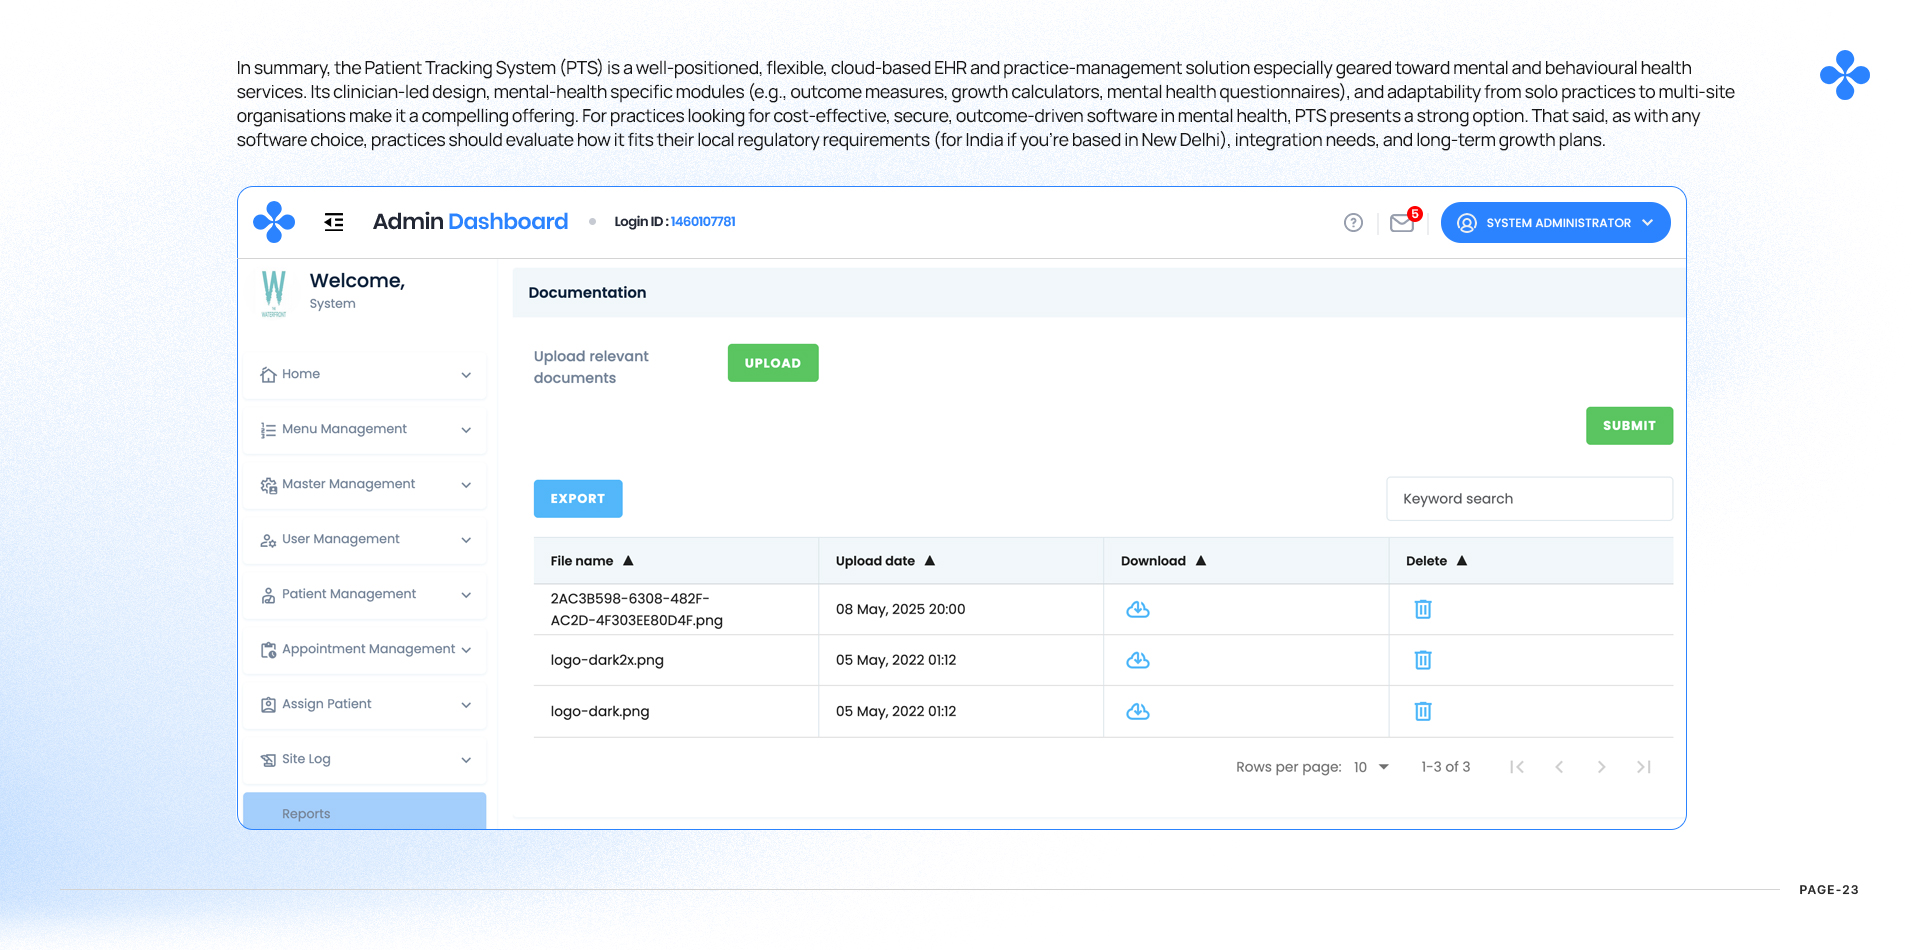Delete the logo-dark2x.png file
Viewport: 1920px width, 950px height.
(1423, 660)
